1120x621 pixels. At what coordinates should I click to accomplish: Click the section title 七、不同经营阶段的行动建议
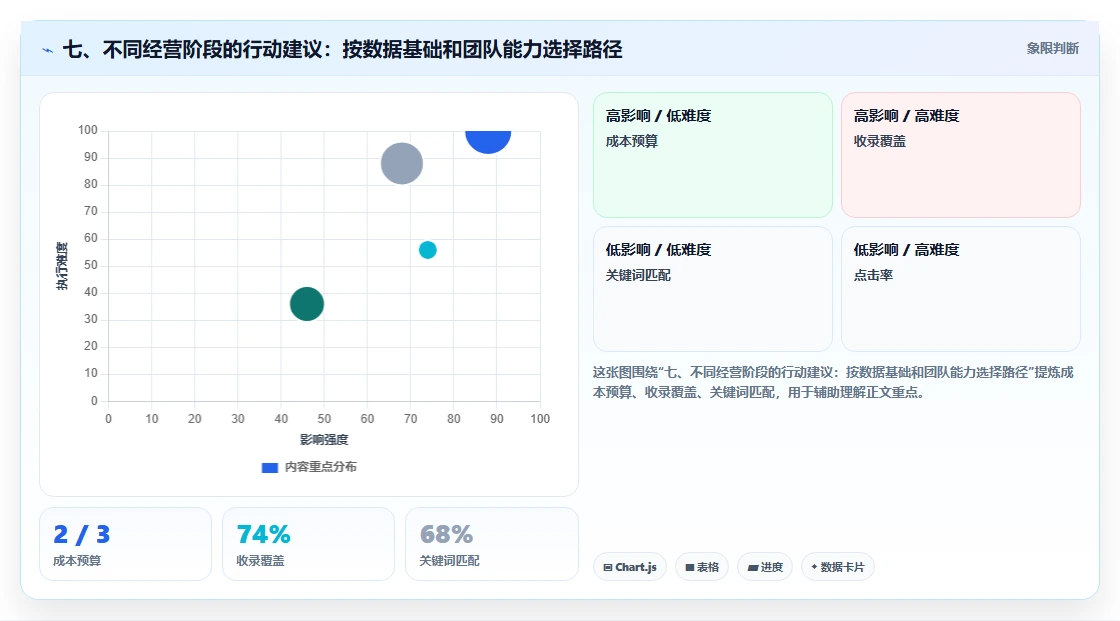342,49
